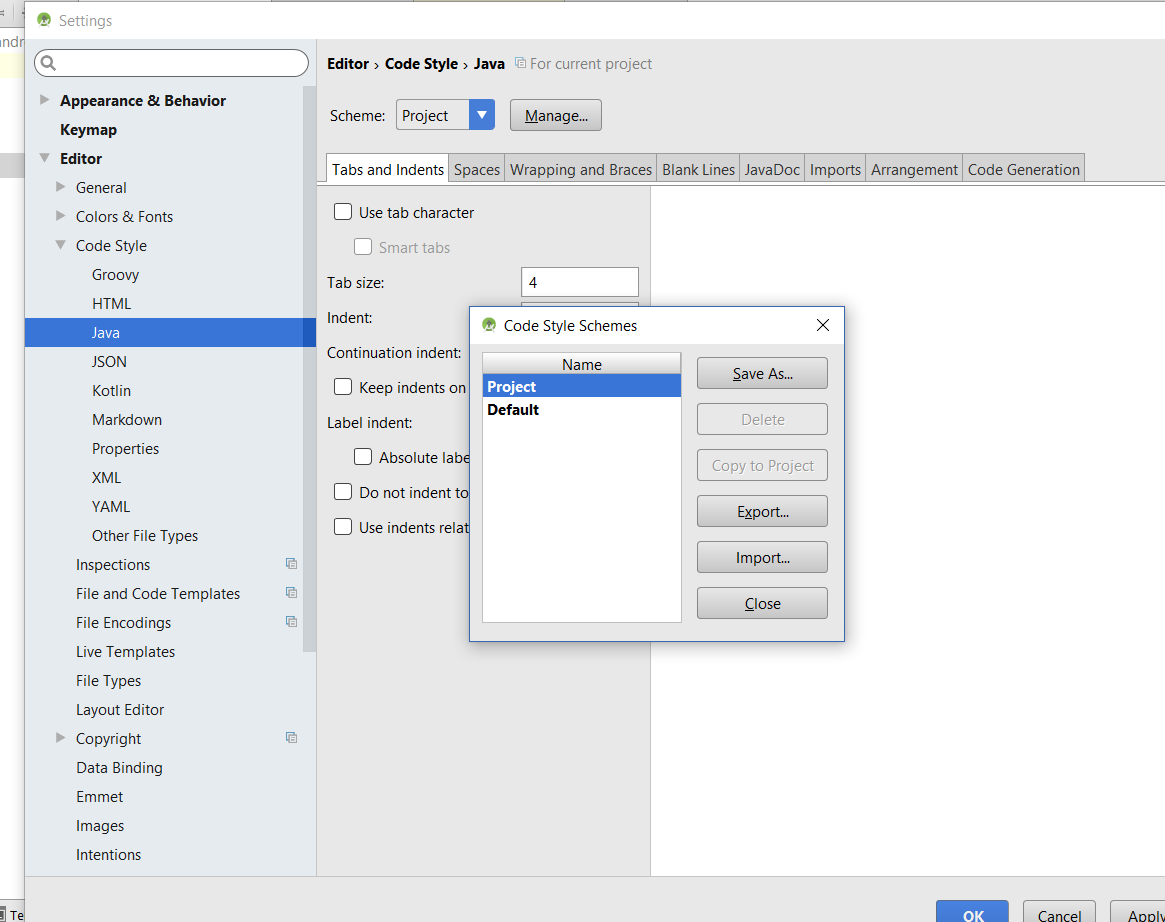
Task: Open the Scheme dropdown arrow
Action: [x=481, y=115]
